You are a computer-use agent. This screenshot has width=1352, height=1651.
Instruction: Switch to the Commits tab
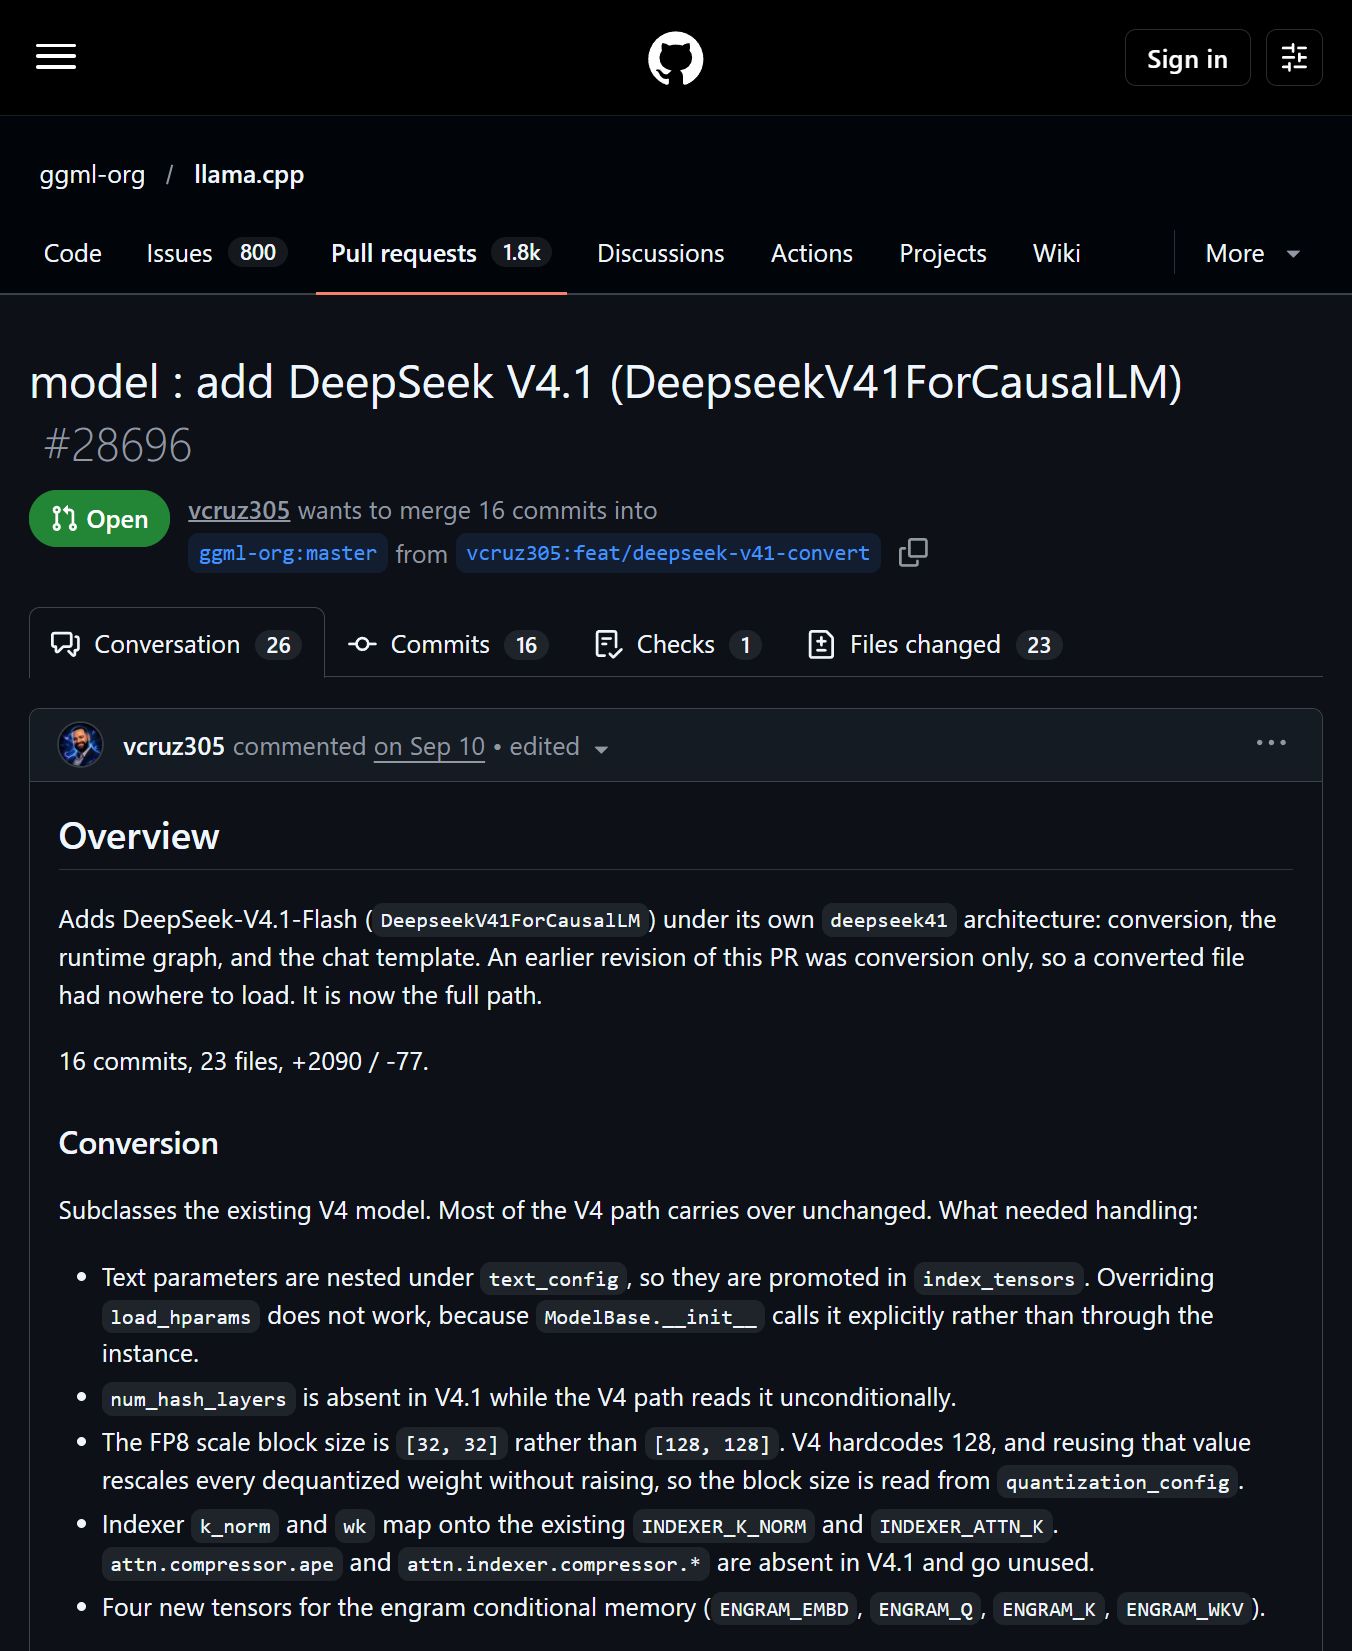coord(447,644)
